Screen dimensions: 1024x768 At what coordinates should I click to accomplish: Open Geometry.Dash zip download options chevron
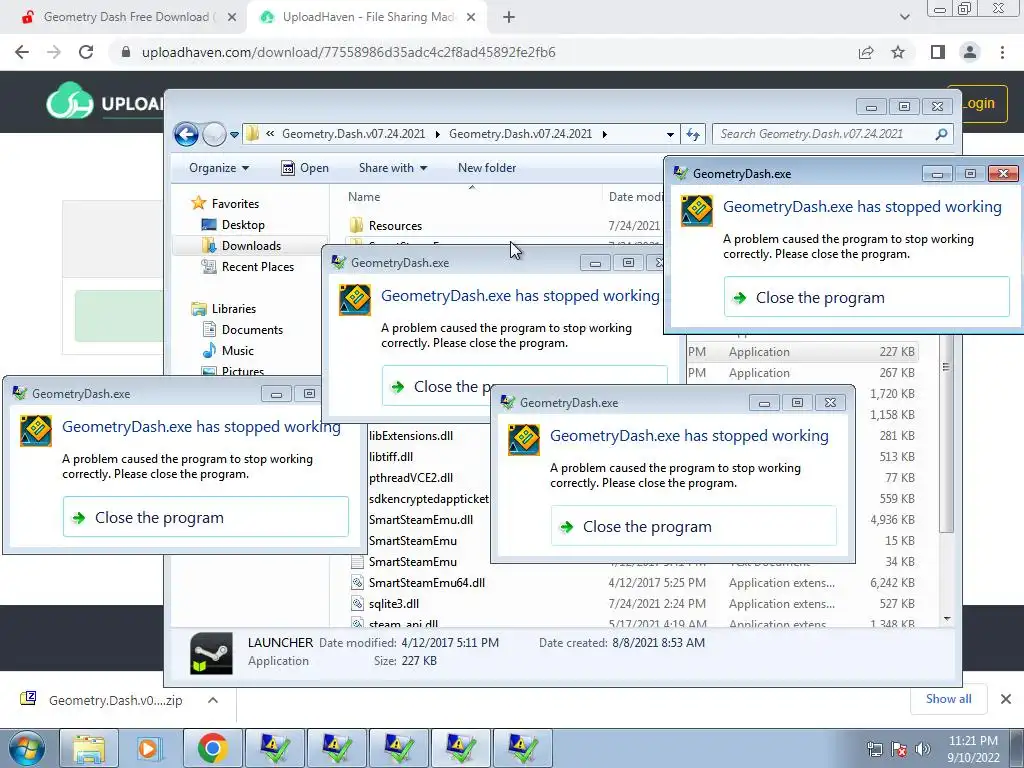point(213,700)
